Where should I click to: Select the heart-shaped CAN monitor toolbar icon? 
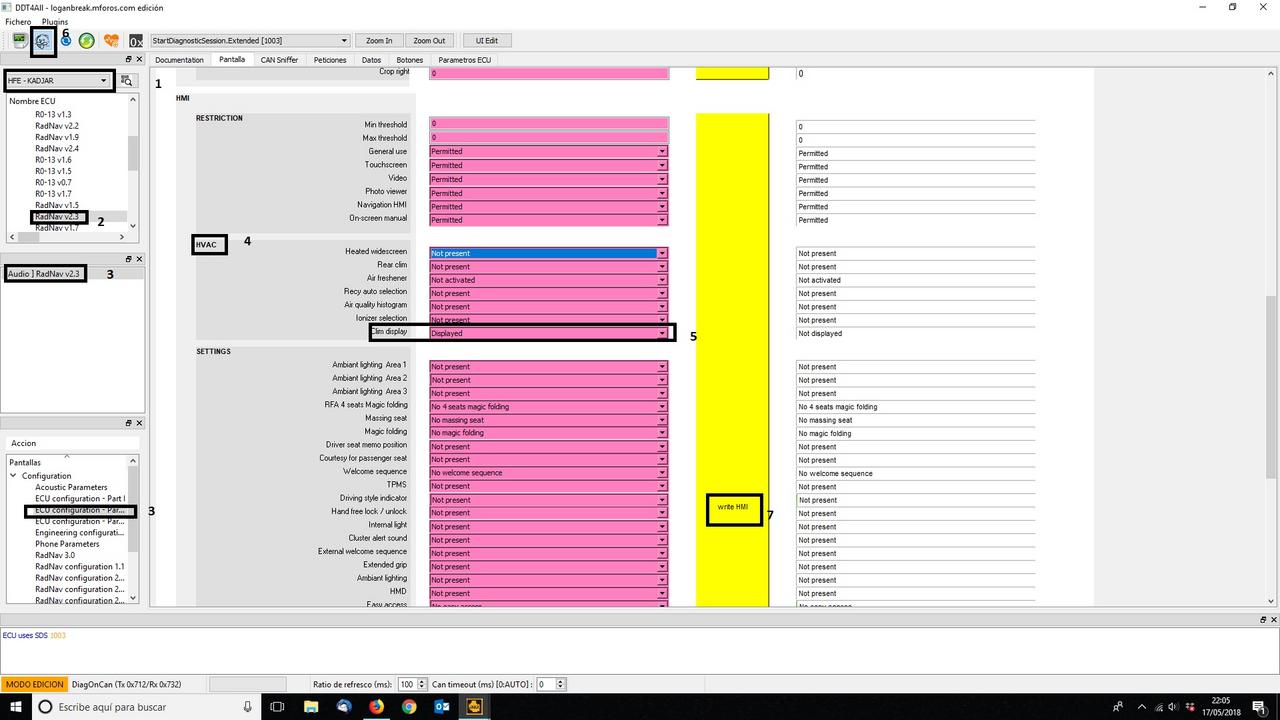pyautogui.click(x=111, y=40)
